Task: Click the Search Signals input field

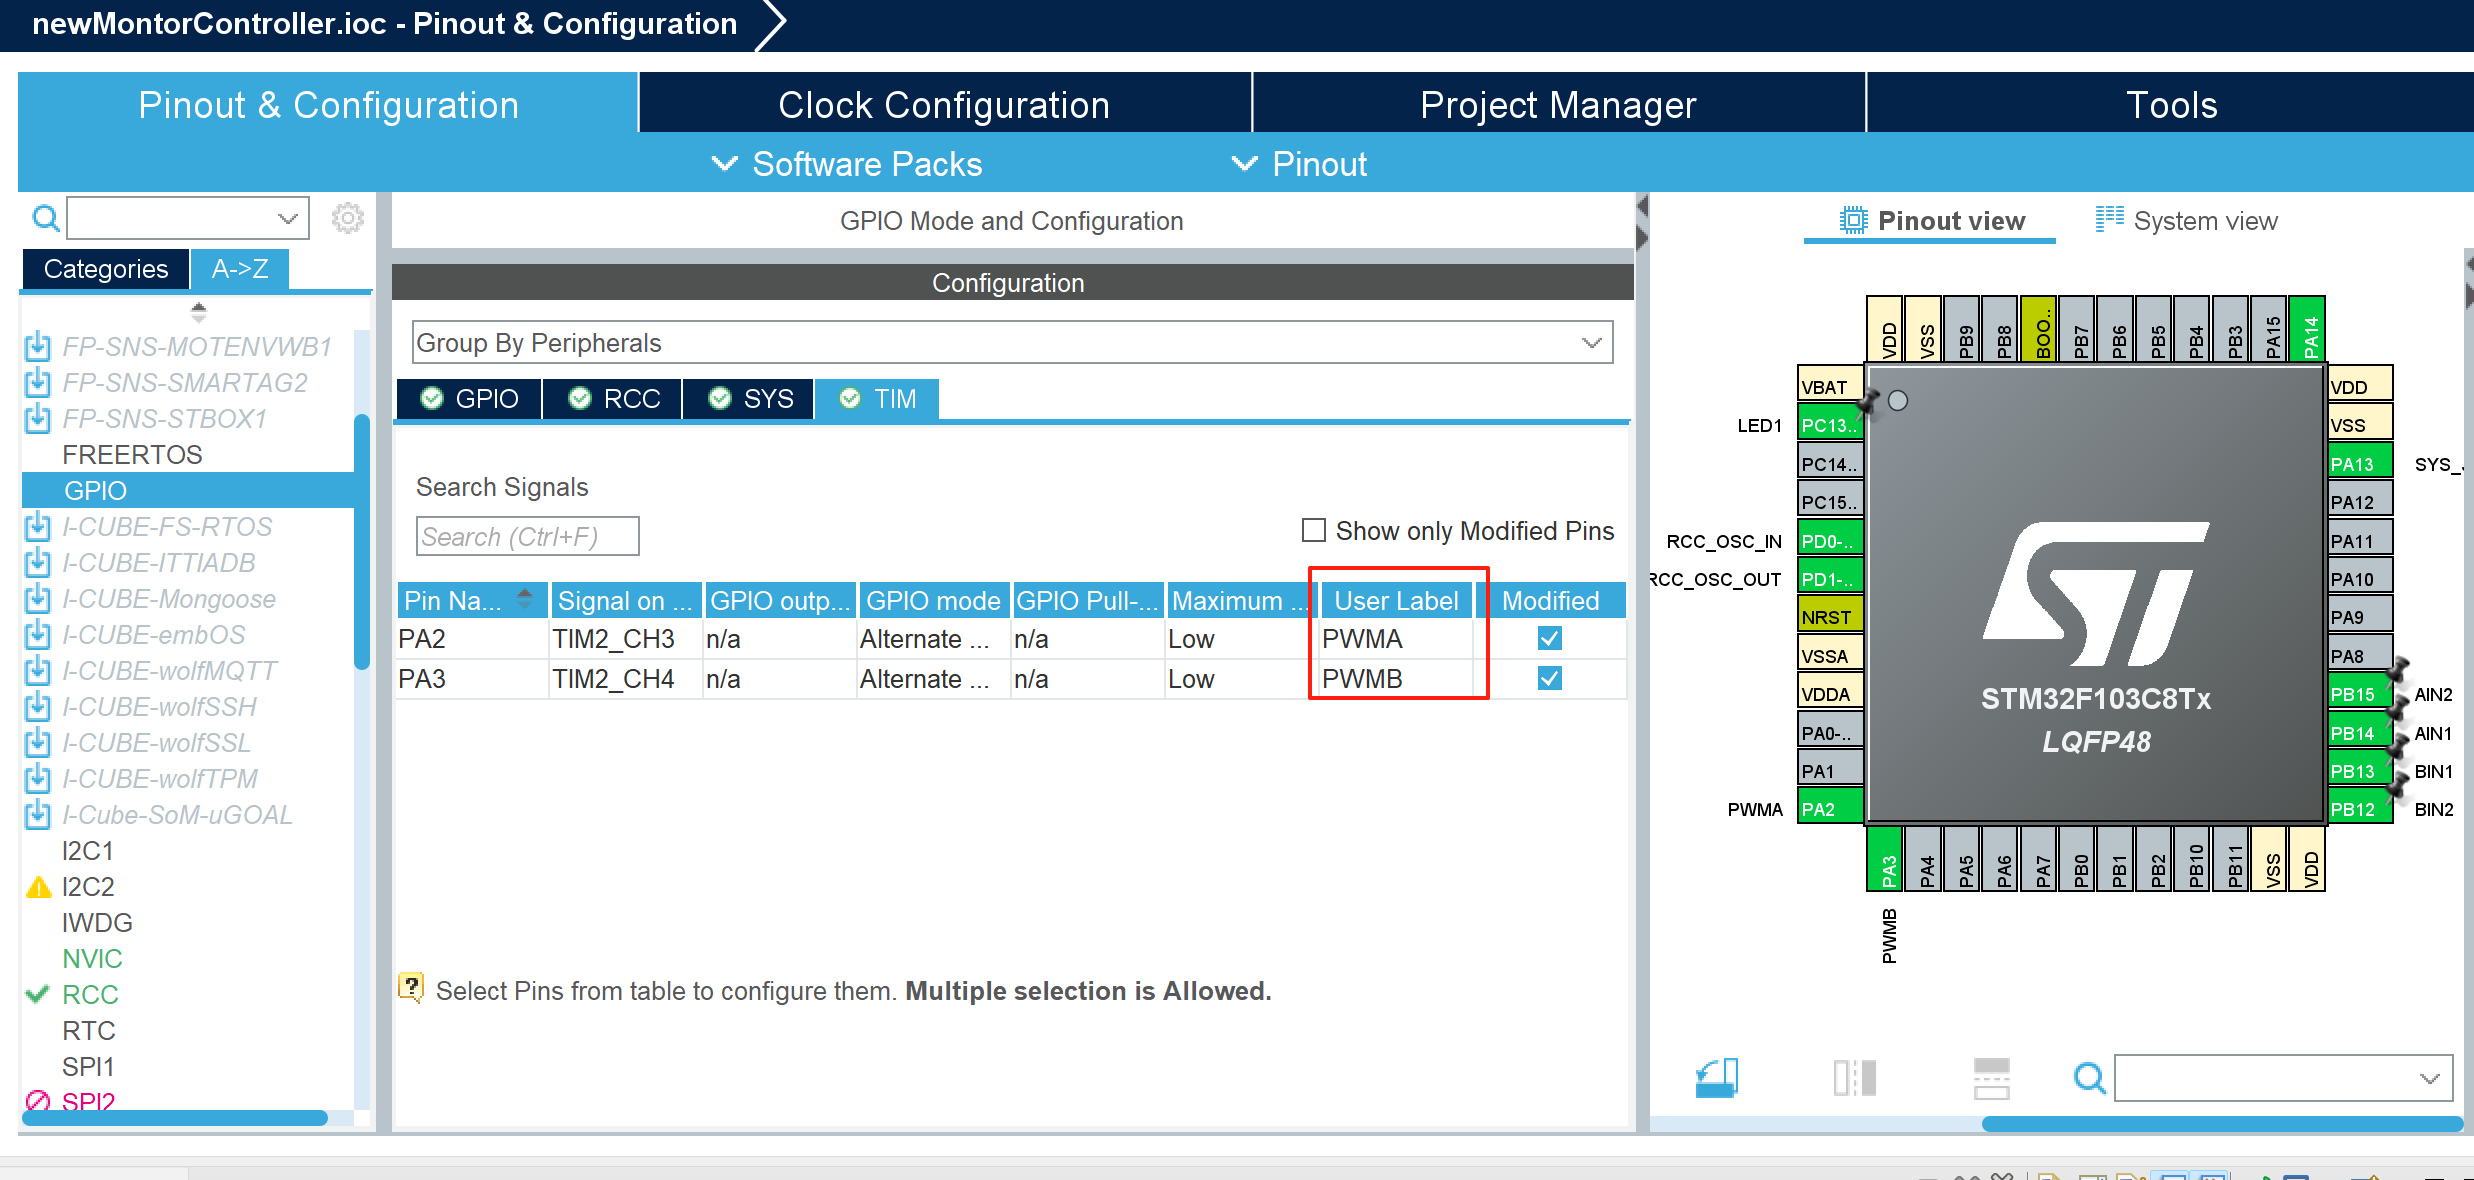Action: point(527,537)
